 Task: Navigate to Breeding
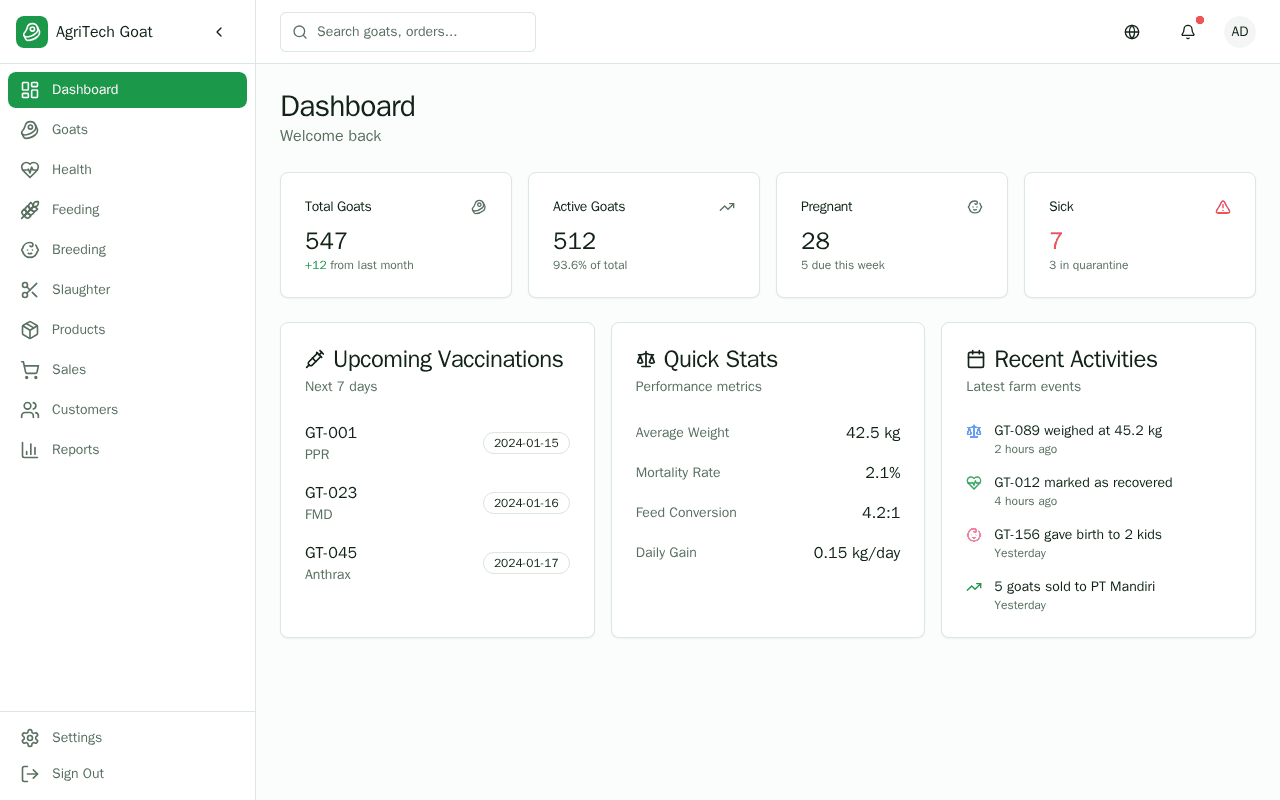click(127, 250)
